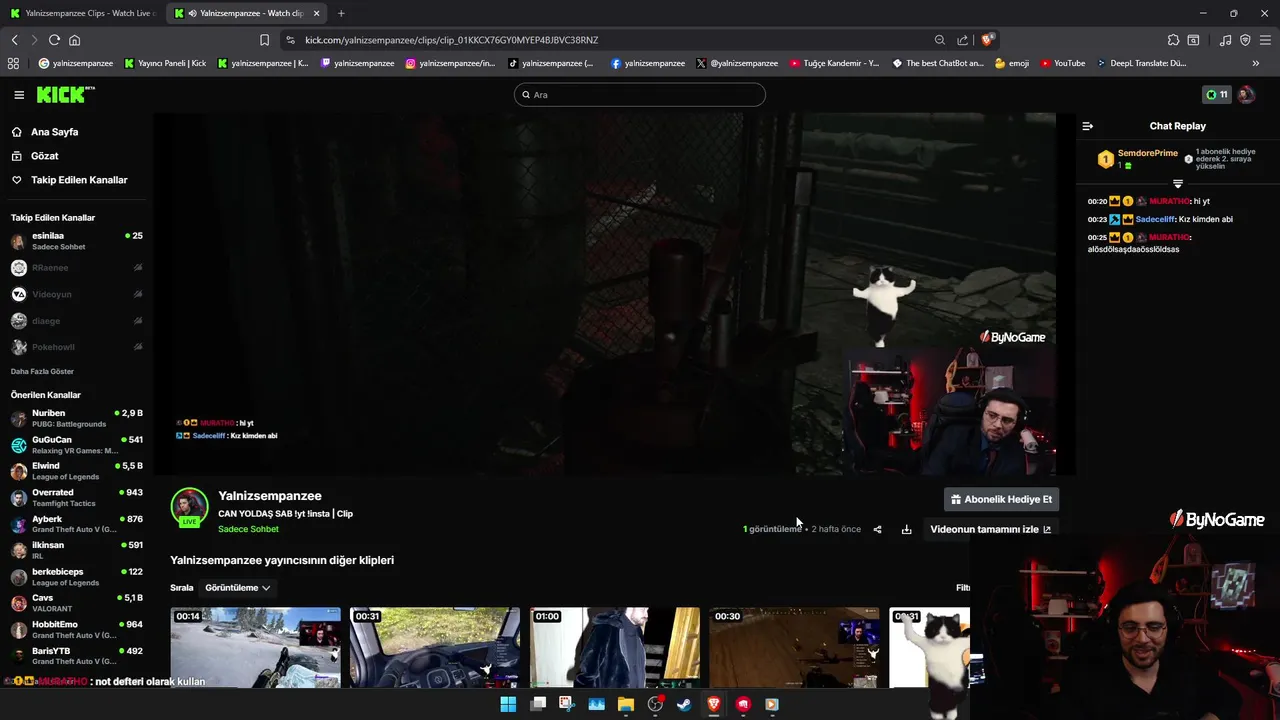Click Abonelik Hediye Et button

tap(1001, 499)
